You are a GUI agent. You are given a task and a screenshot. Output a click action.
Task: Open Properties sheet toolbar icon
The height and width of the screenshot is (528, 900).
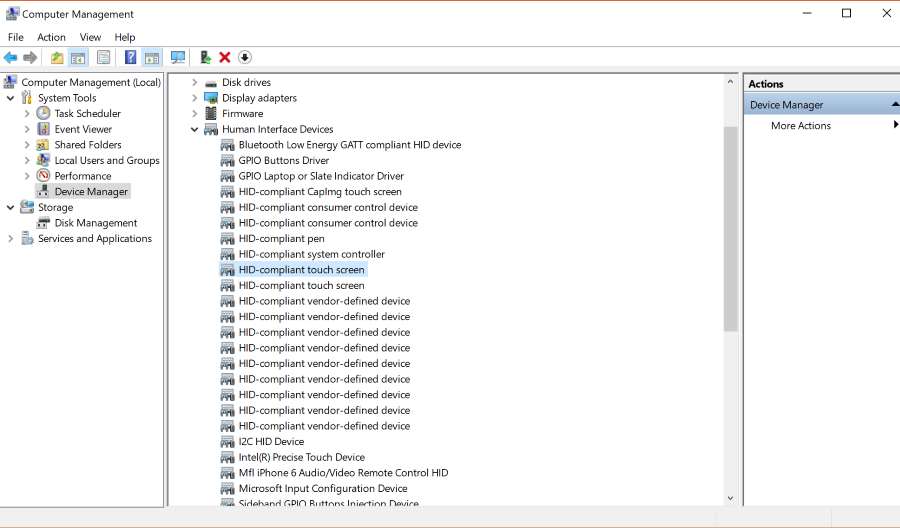point(103,57)
